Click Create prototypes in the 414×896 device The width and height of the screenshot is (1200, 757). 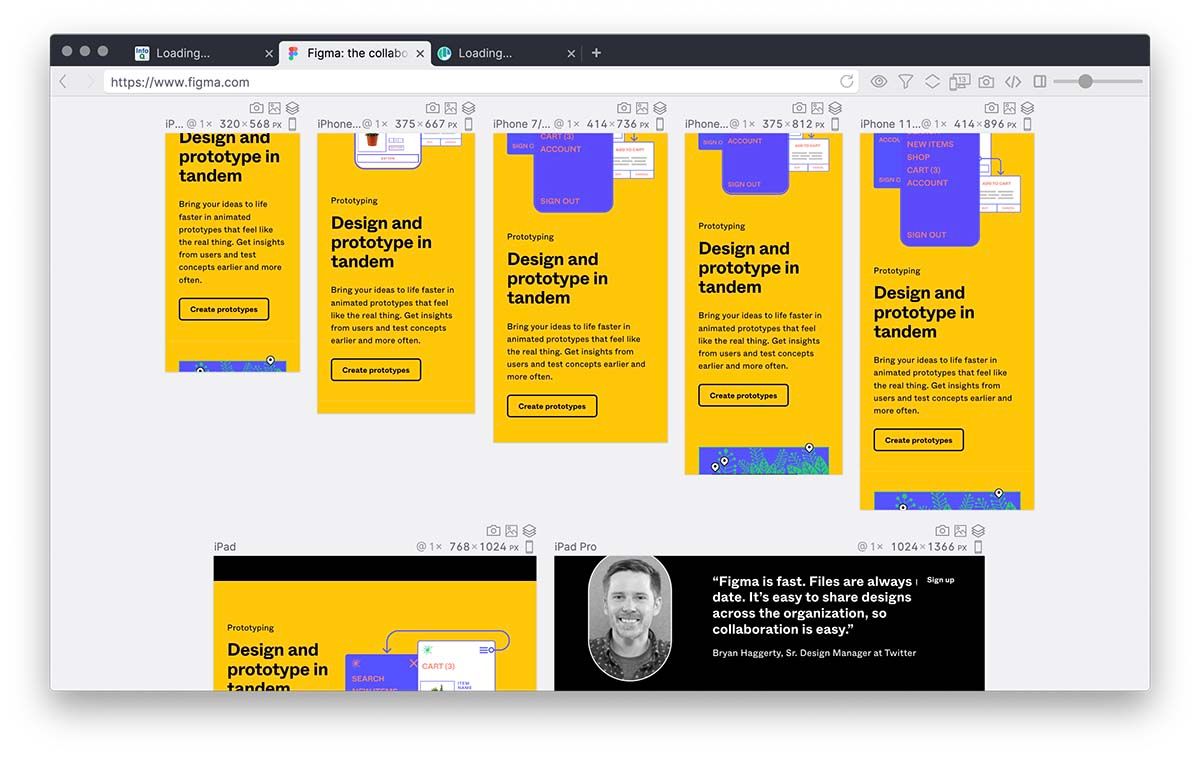[919, 440]
